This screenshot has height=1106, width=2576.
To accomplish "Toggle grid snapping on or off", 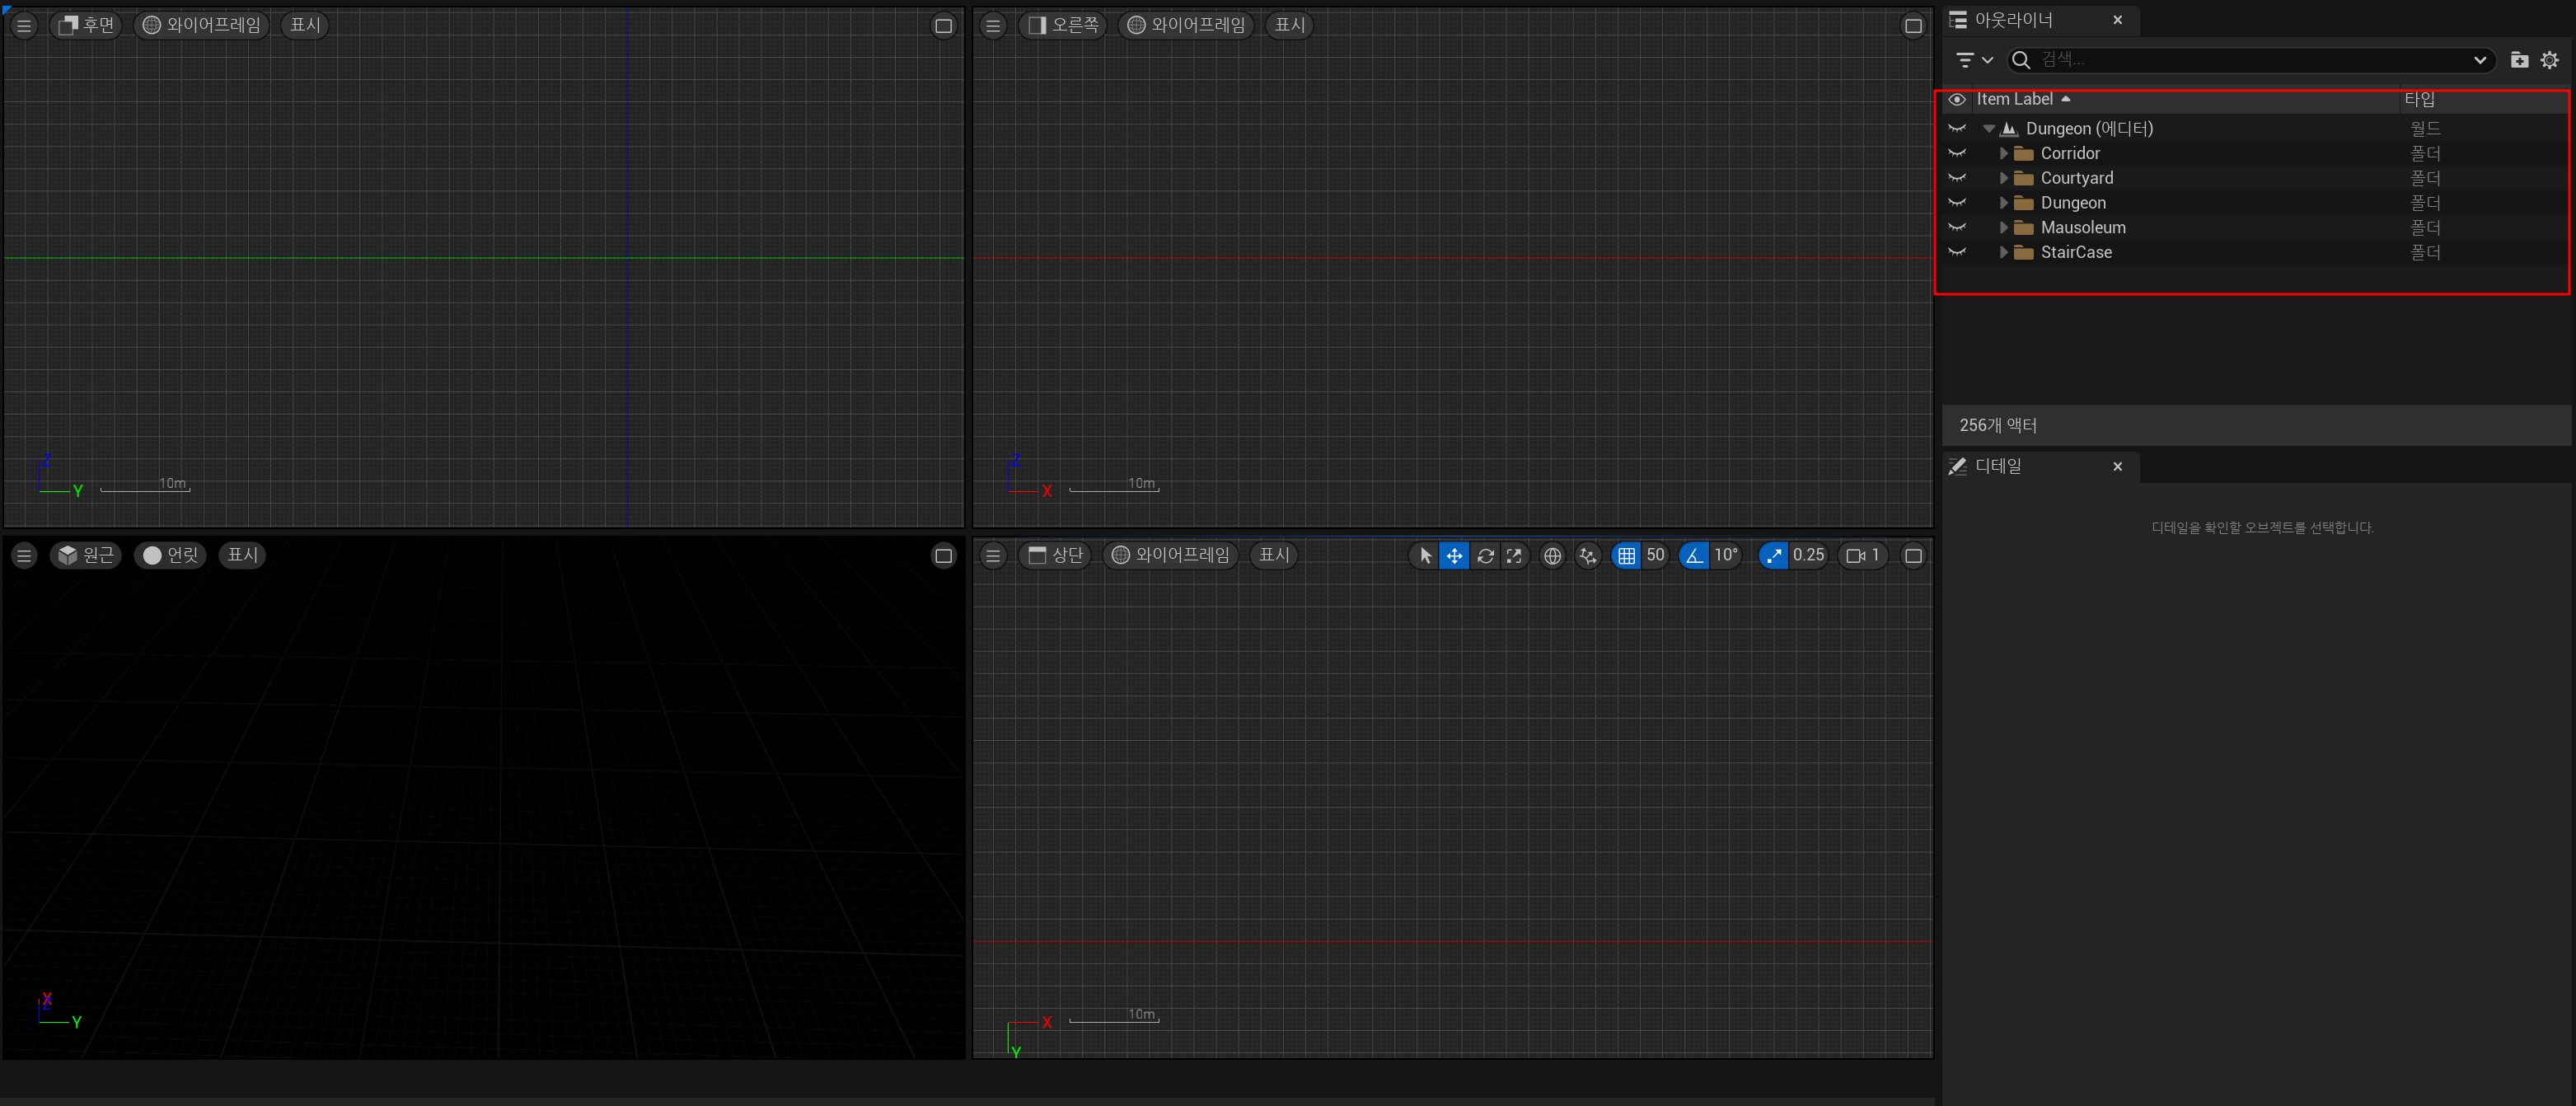I will click(1626, 556).
